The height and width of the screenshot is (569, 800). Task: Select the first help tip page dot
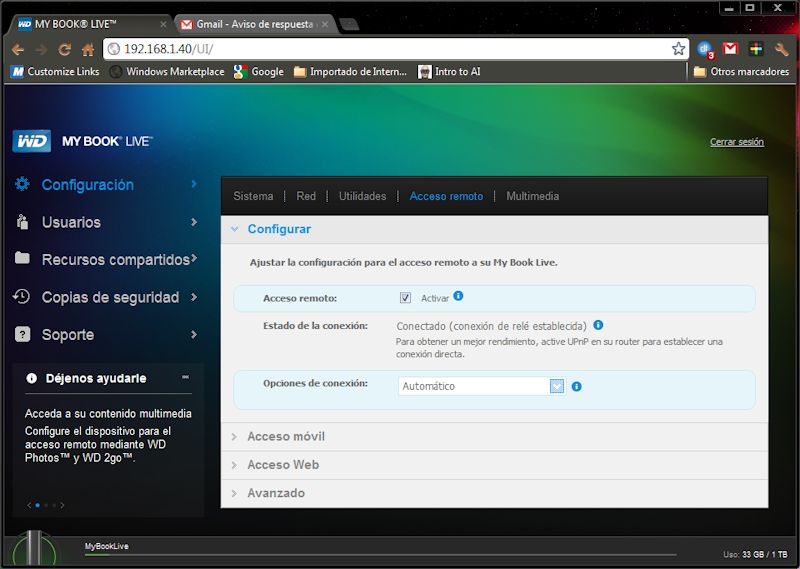click(37, 505)
